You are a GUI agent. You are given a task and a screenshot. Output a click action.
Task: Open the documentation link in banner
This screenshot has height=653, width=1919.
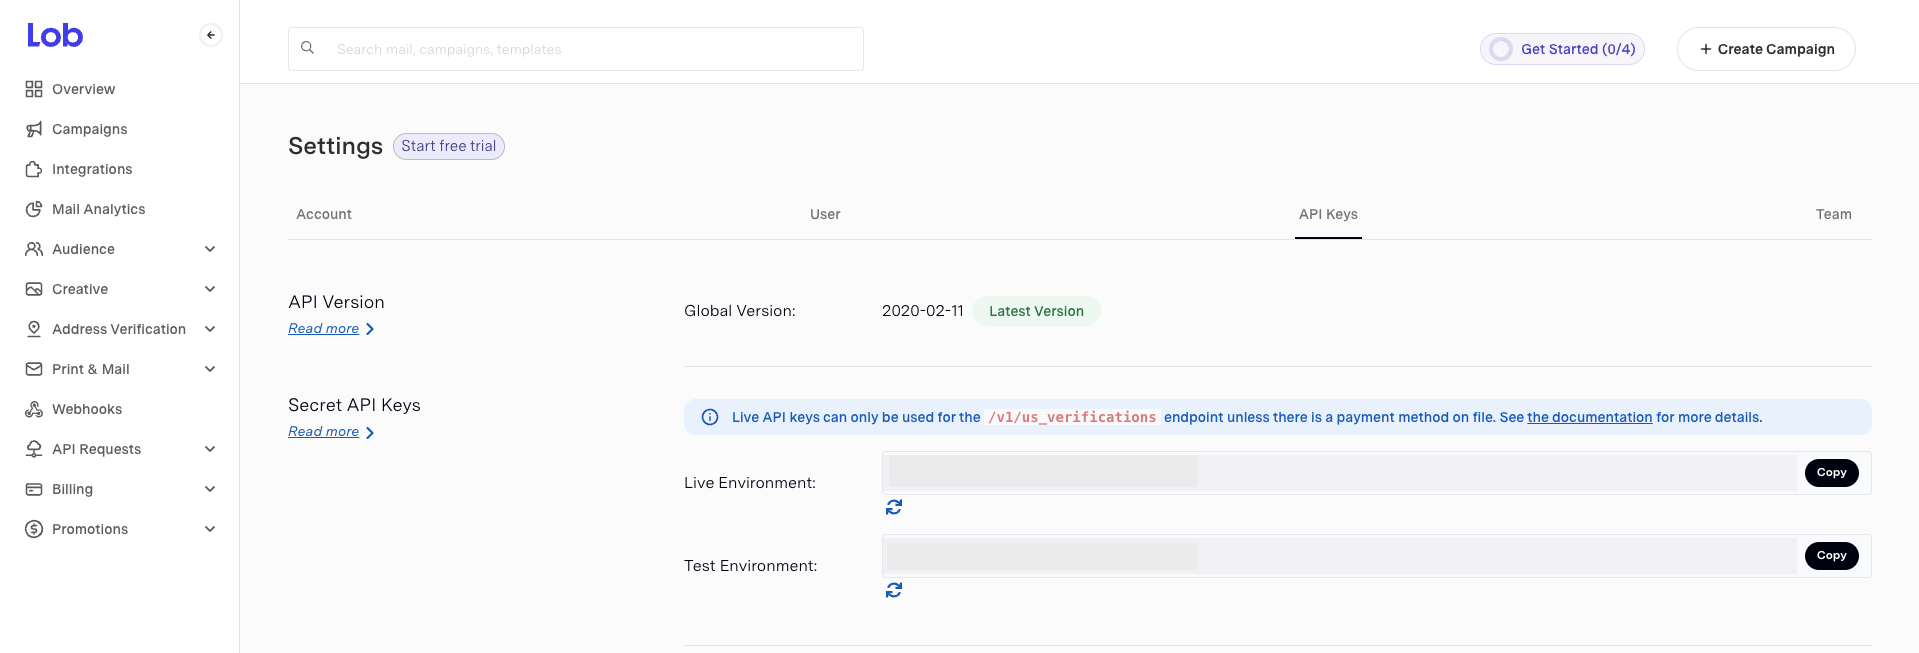point(1589,417)
